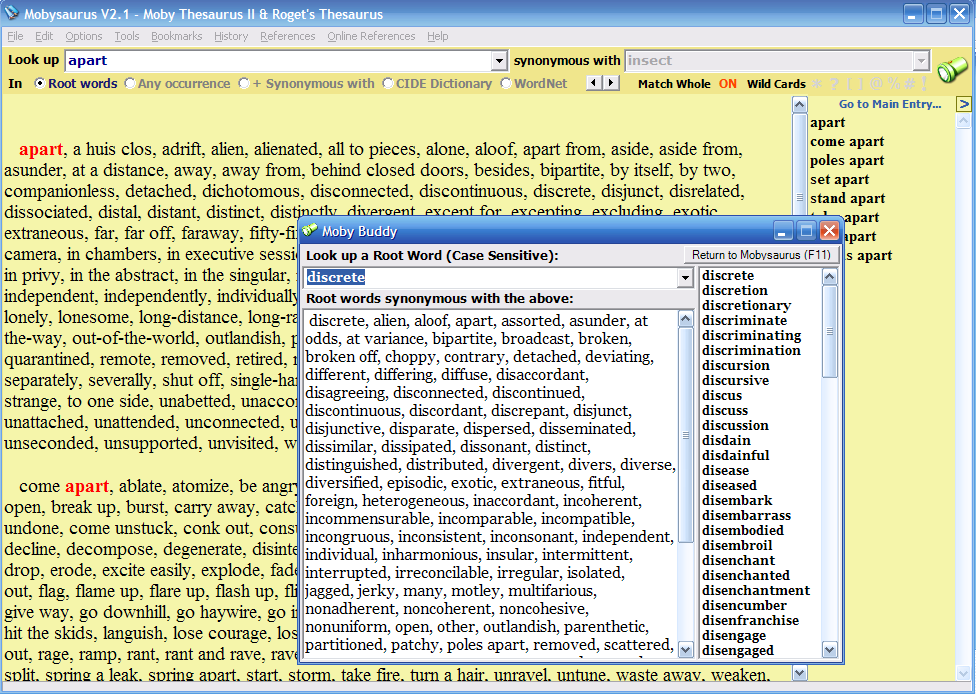
Task: Open the File menu
Action: point(15,36)
